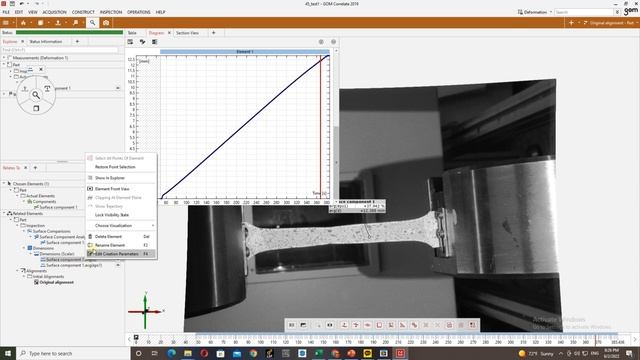Click the home icon in orange toolbar

pos(23,23)
